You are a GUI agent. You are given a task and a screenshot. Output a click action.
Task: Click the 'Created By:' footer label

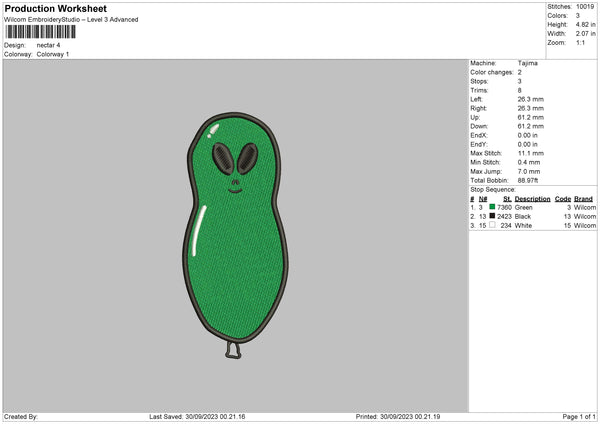click(x=21, y=417)
